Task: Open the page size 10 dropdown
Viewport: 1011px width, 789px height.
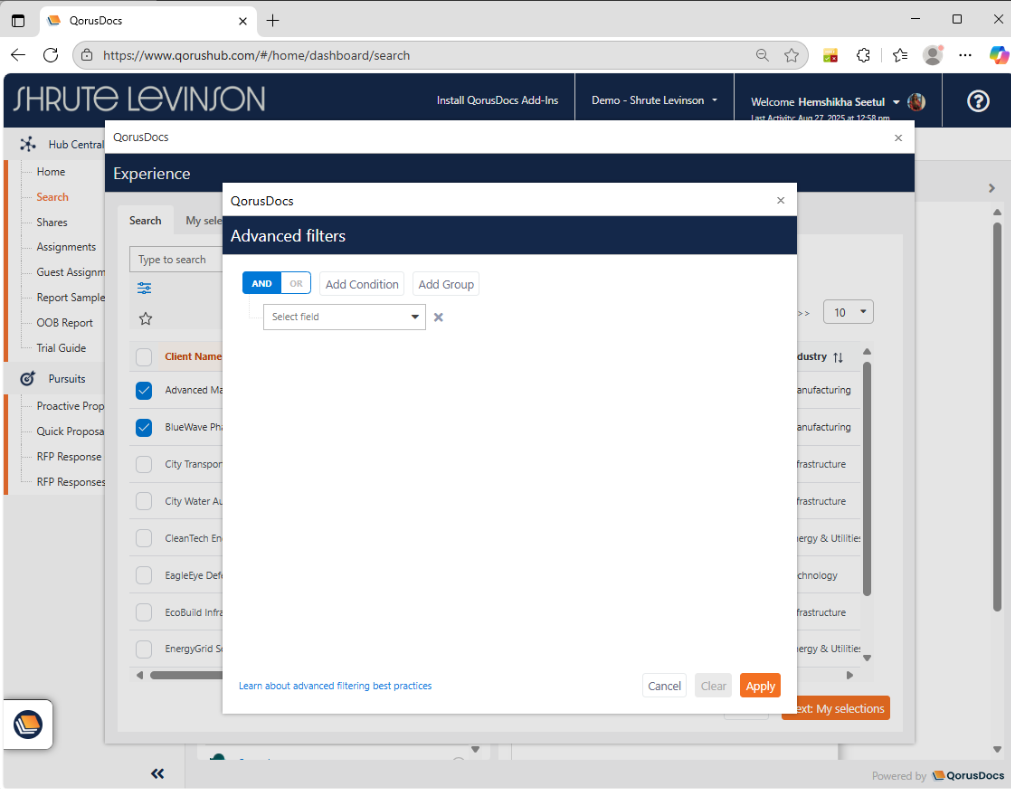Action: pos(848,312)
